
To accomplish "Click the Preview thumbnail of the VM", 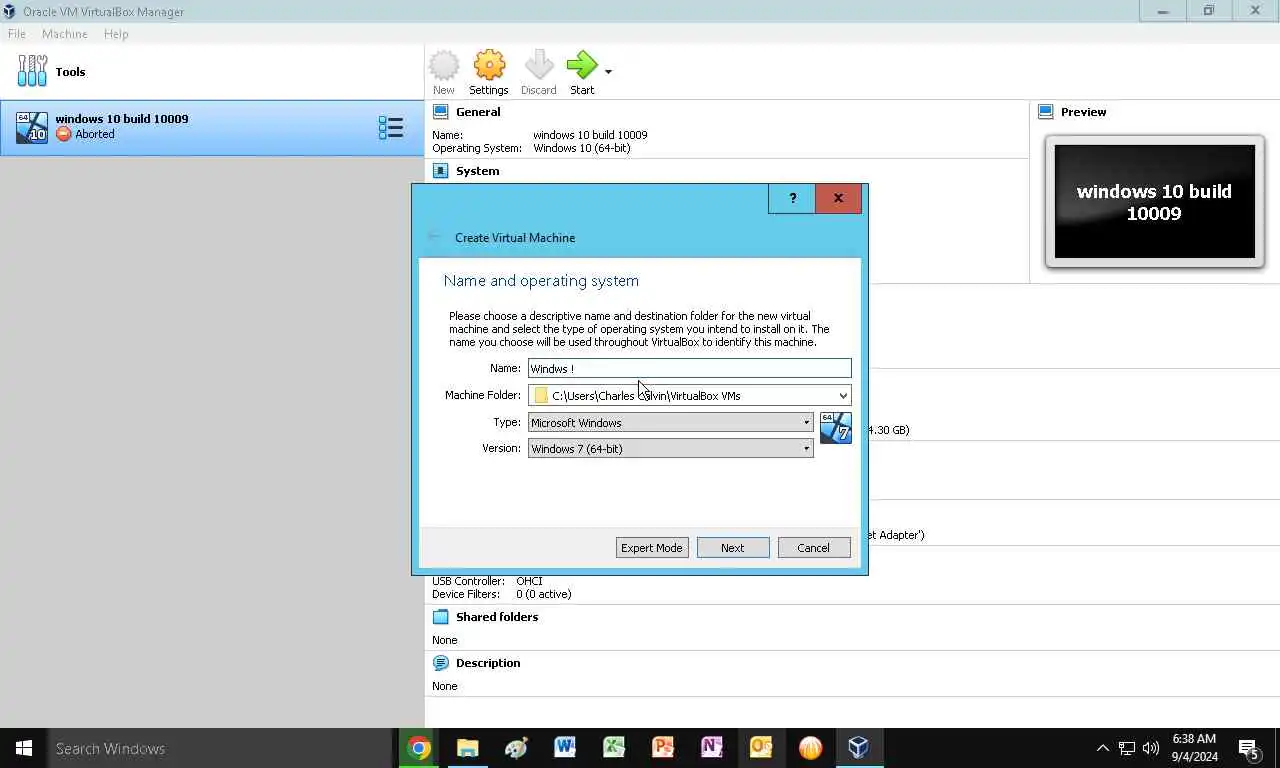I will [1154, 202].
